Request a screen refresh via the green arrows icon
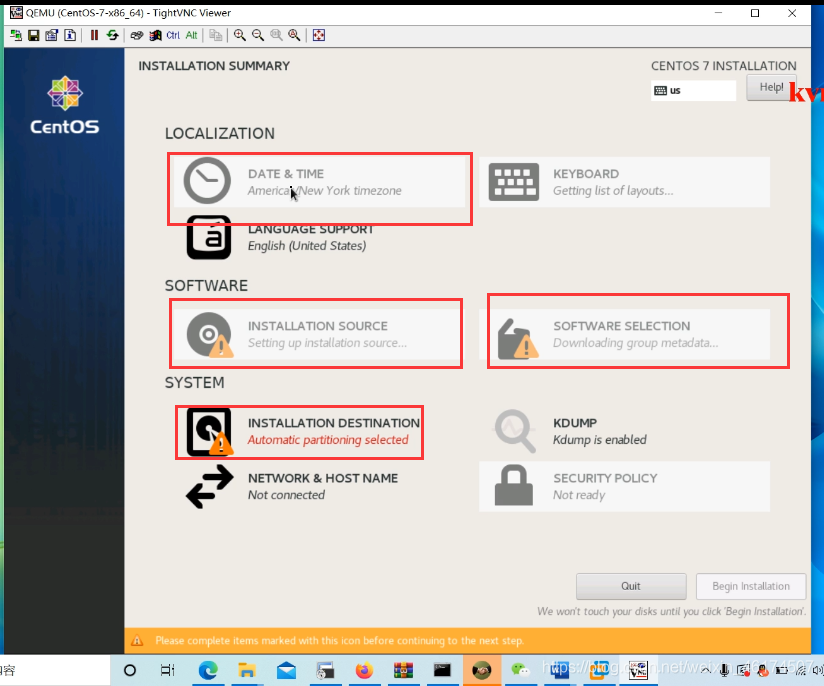Image resolution: width=824 pixels, height=686 pixels. pyautogui.click(x=112, y=35)
